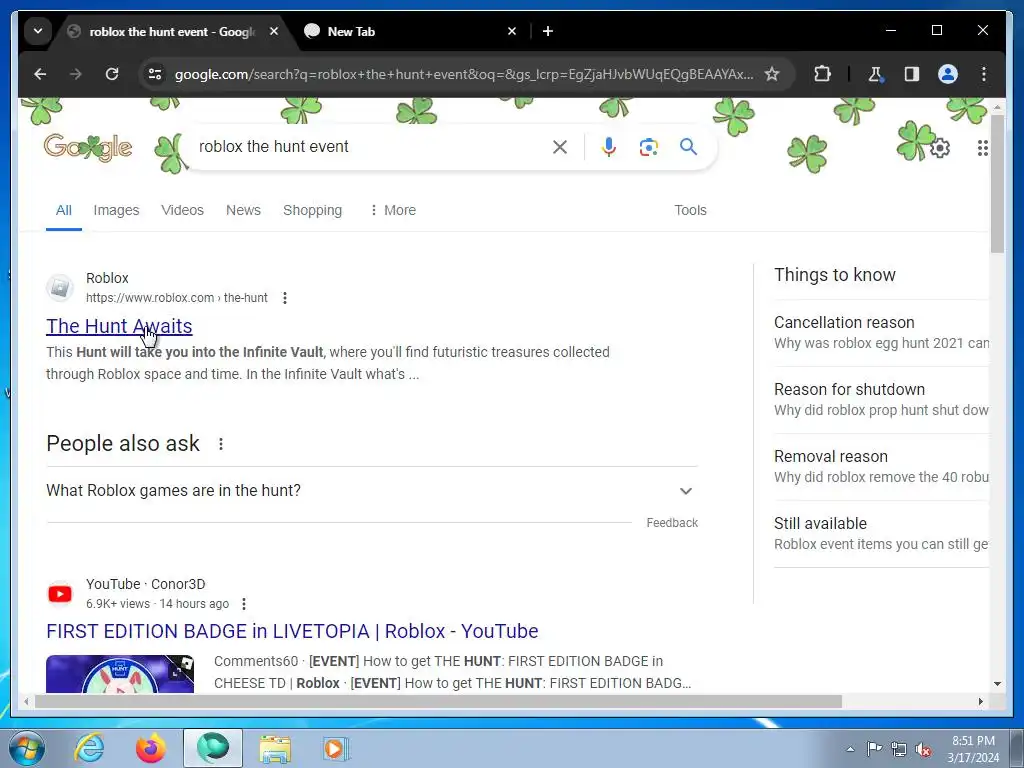Image resolution: width=1024 pixels, height=768 pixels.
Task: Submit search with the magnifier icon
Action: click(x=688, y=147)
